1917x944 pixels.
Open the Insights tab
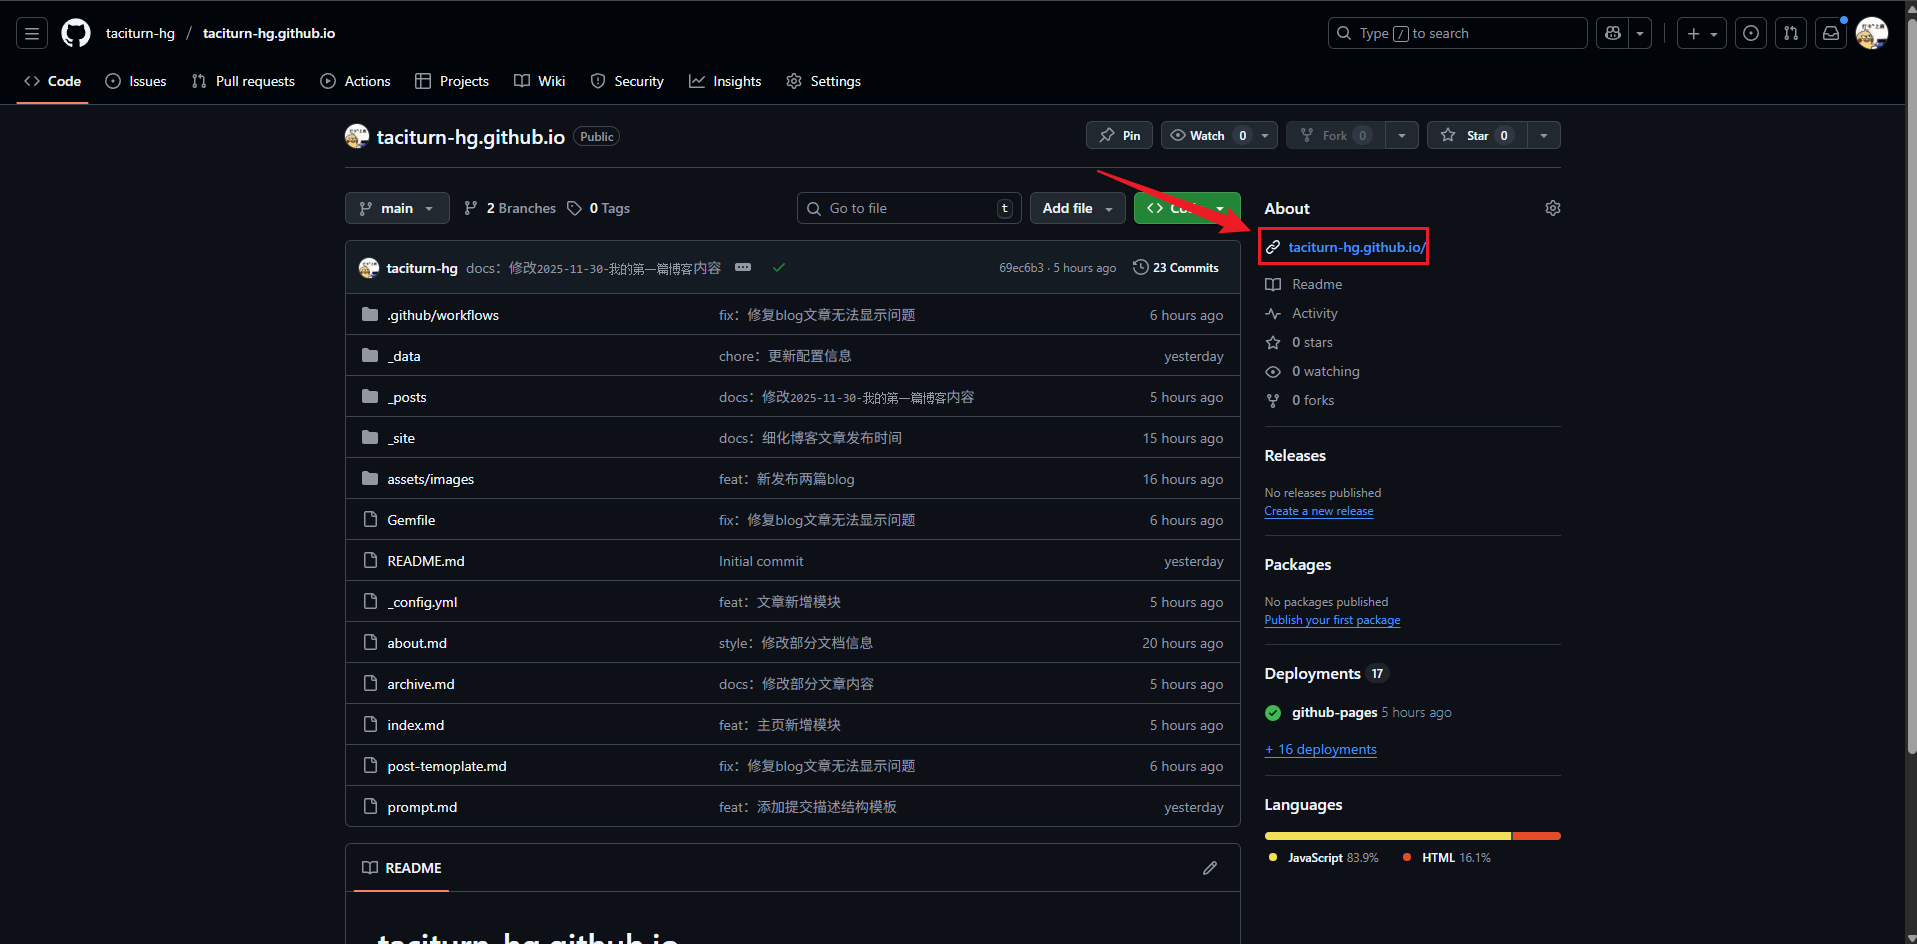click(725, 81)
